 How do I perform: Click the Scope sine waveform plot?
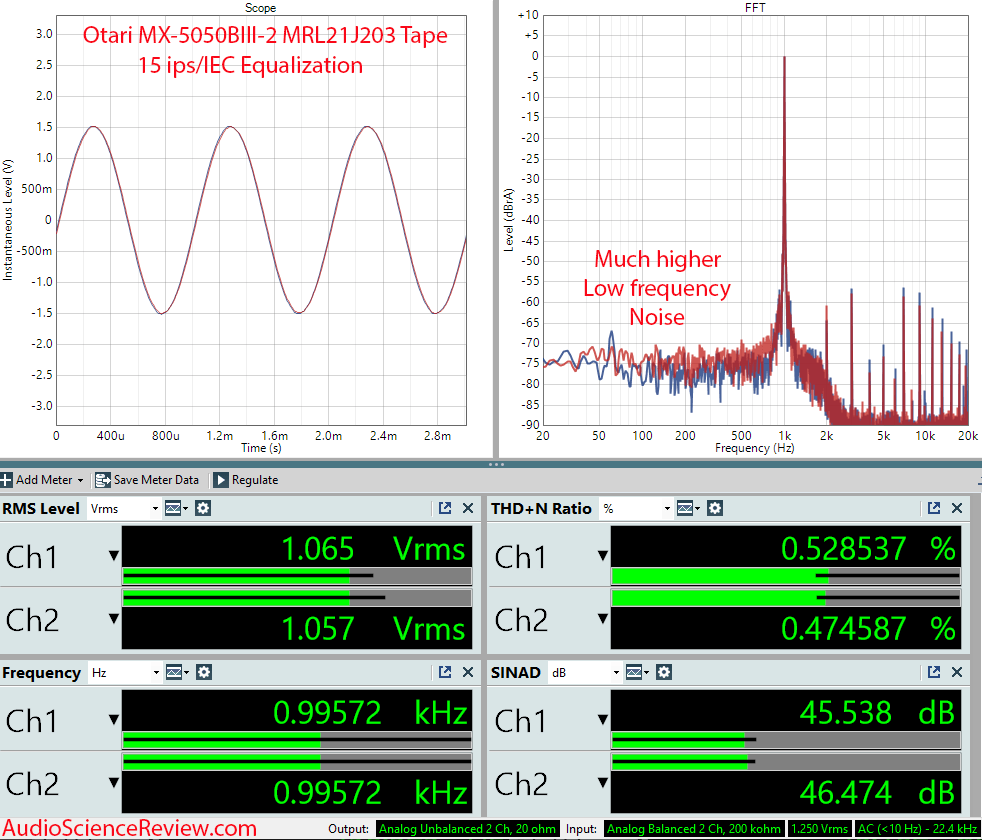[261, 220]
